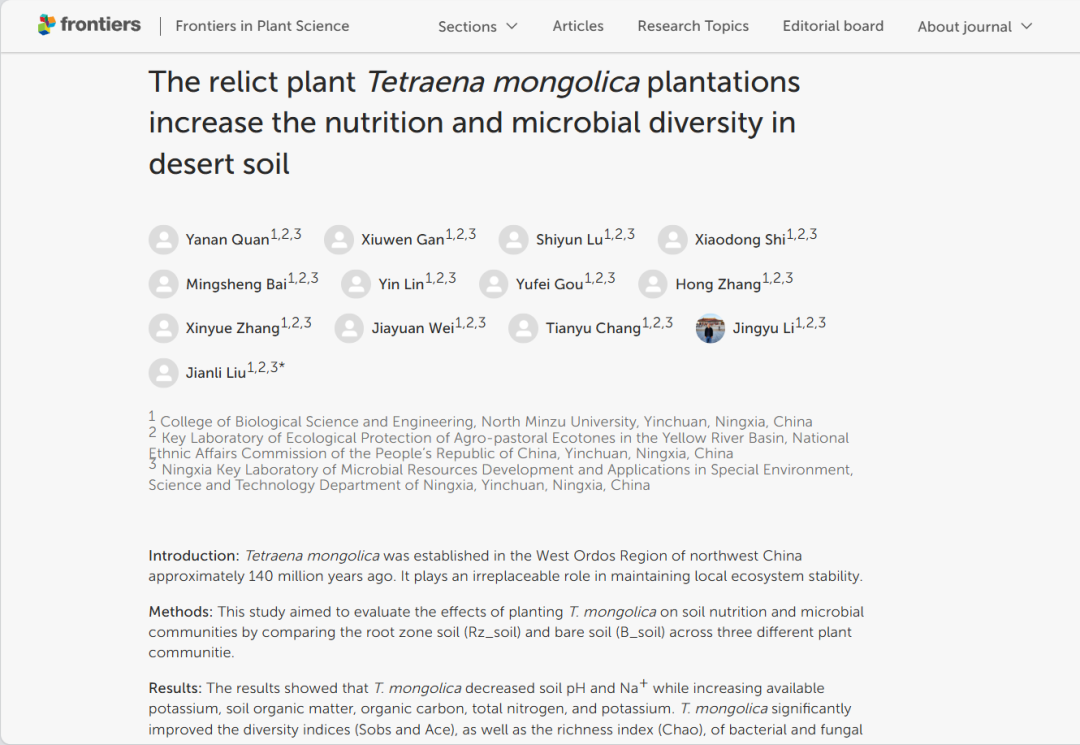Go to the Articles page
The image size is (1080, 745).
(578, 26)
